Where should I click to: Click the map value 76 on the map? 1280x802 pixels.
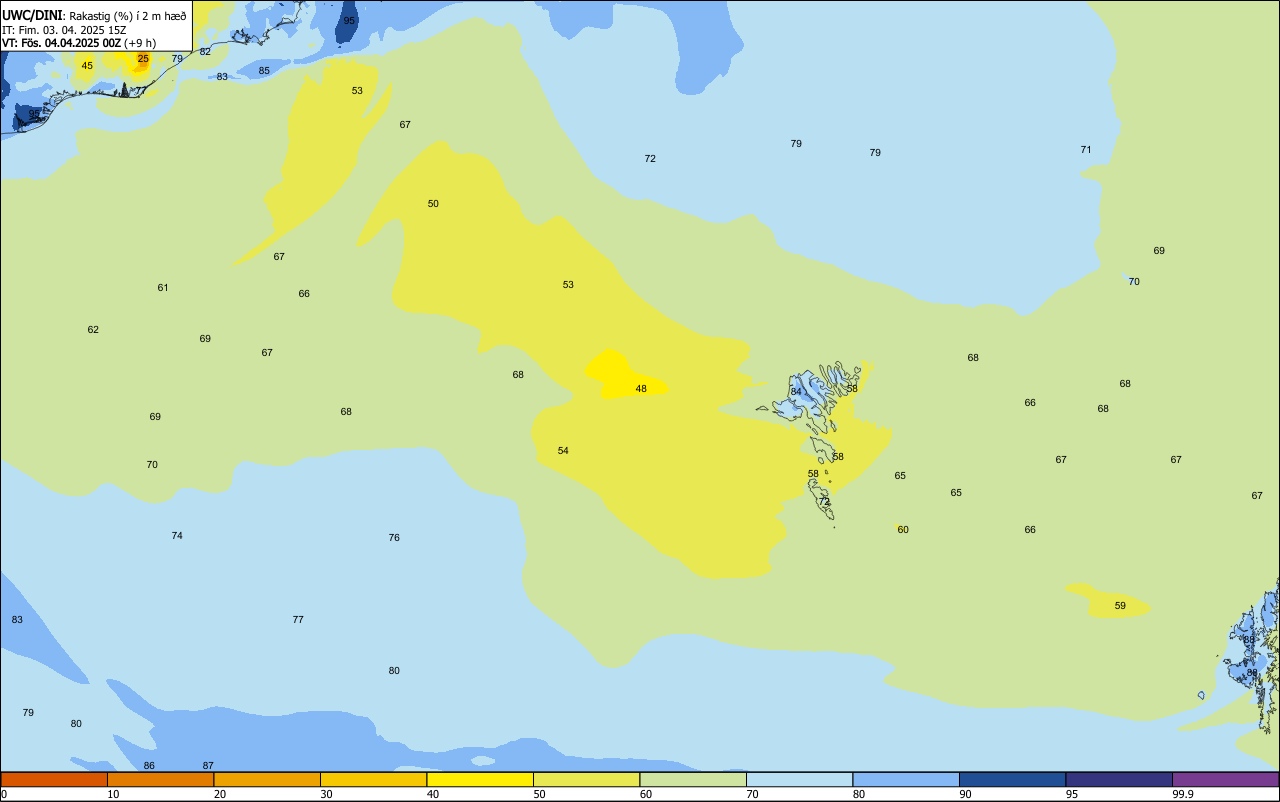pos(394,538)
